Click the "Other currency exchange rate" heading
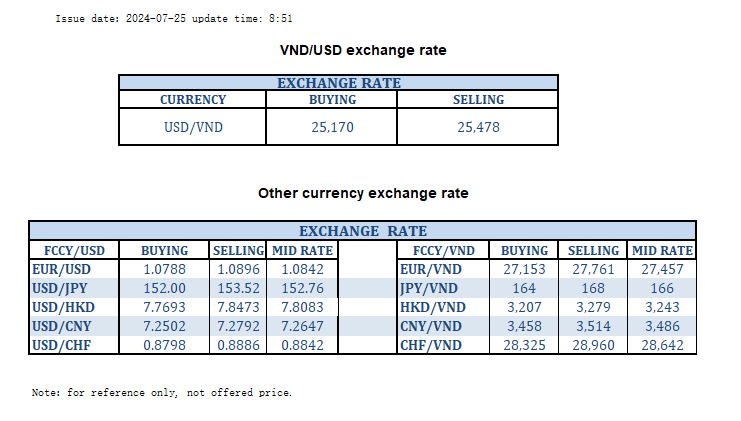The width and height of the screenshot is (741, 421). point(363,193)
